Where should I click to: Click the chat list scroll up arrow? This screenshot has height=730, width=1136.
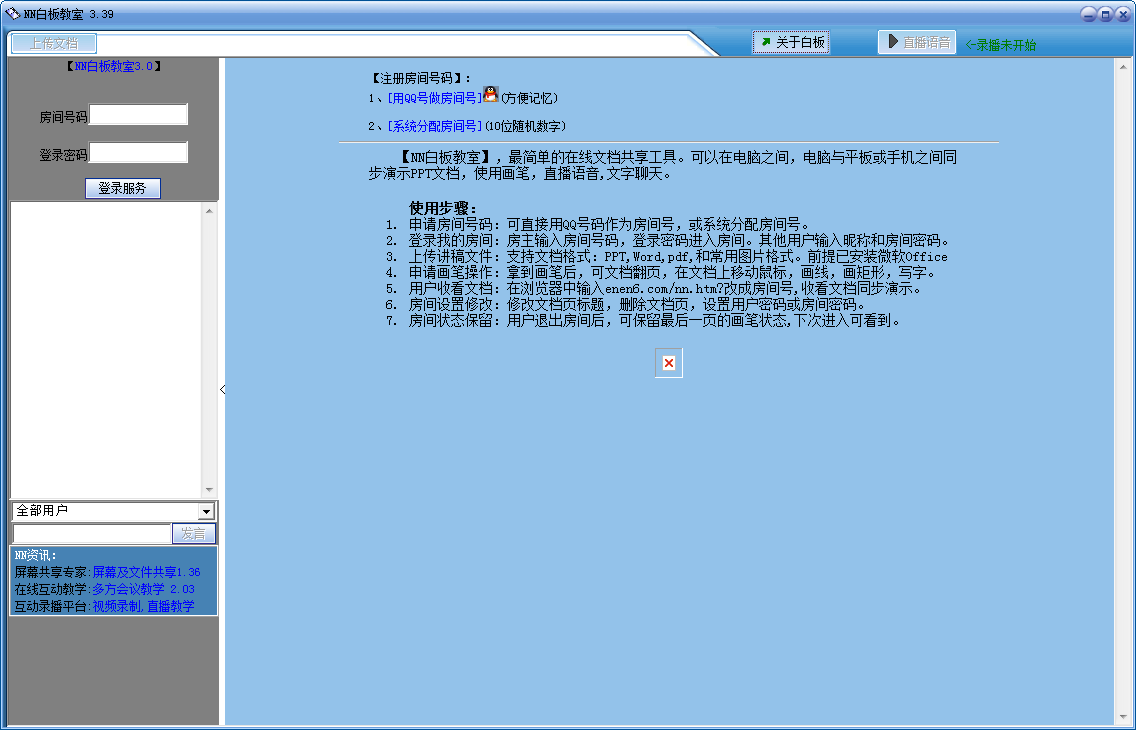209,211
